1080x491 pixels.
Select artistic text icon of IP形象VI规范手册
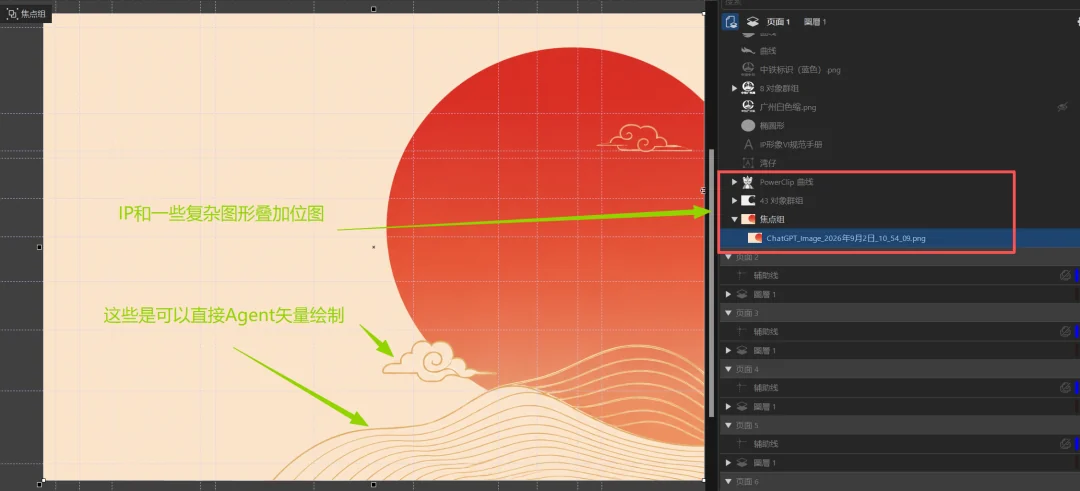(x=748, y=145)
